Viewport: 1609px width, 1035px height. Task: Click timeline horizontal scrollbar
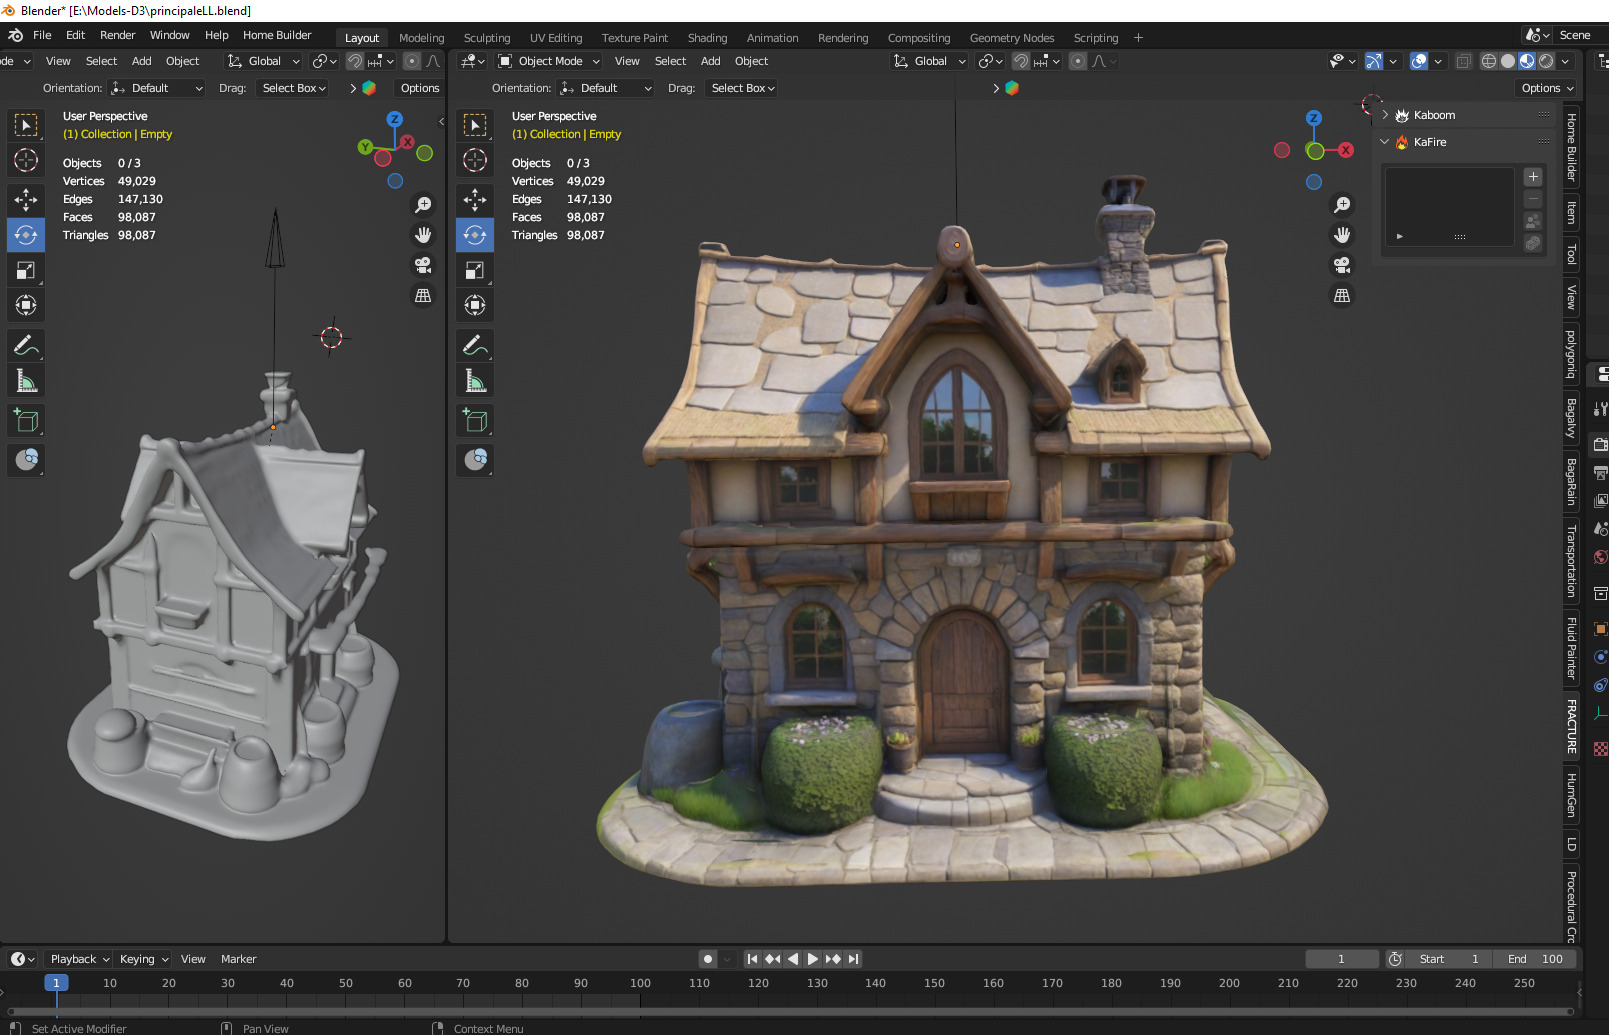coord(790,1011)
